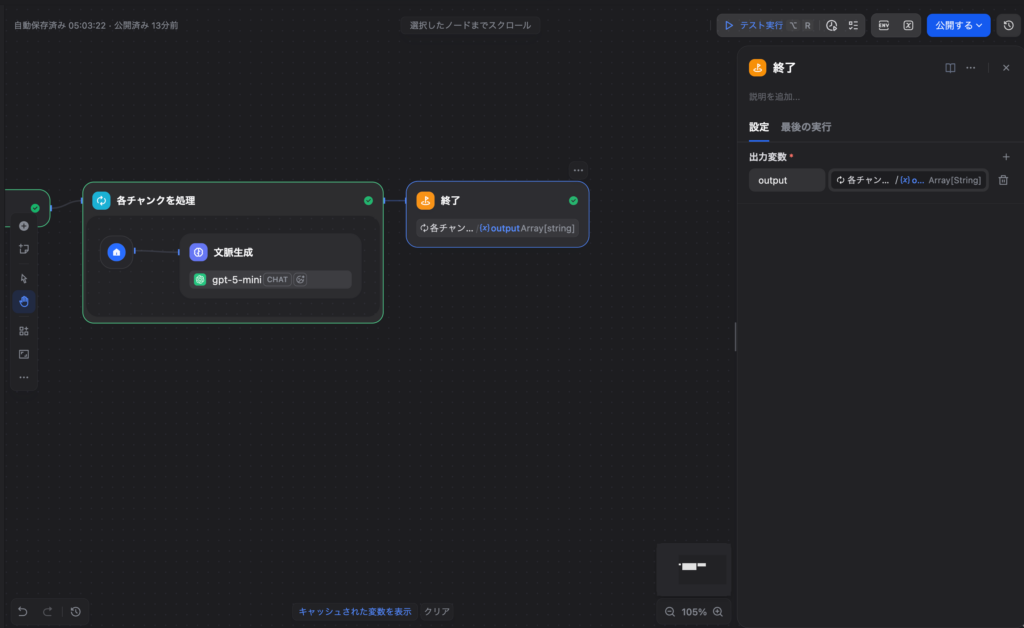Screen dimensions: 1024x628
Task: Open the output variable selector dropdown
Action: [908, 180]
